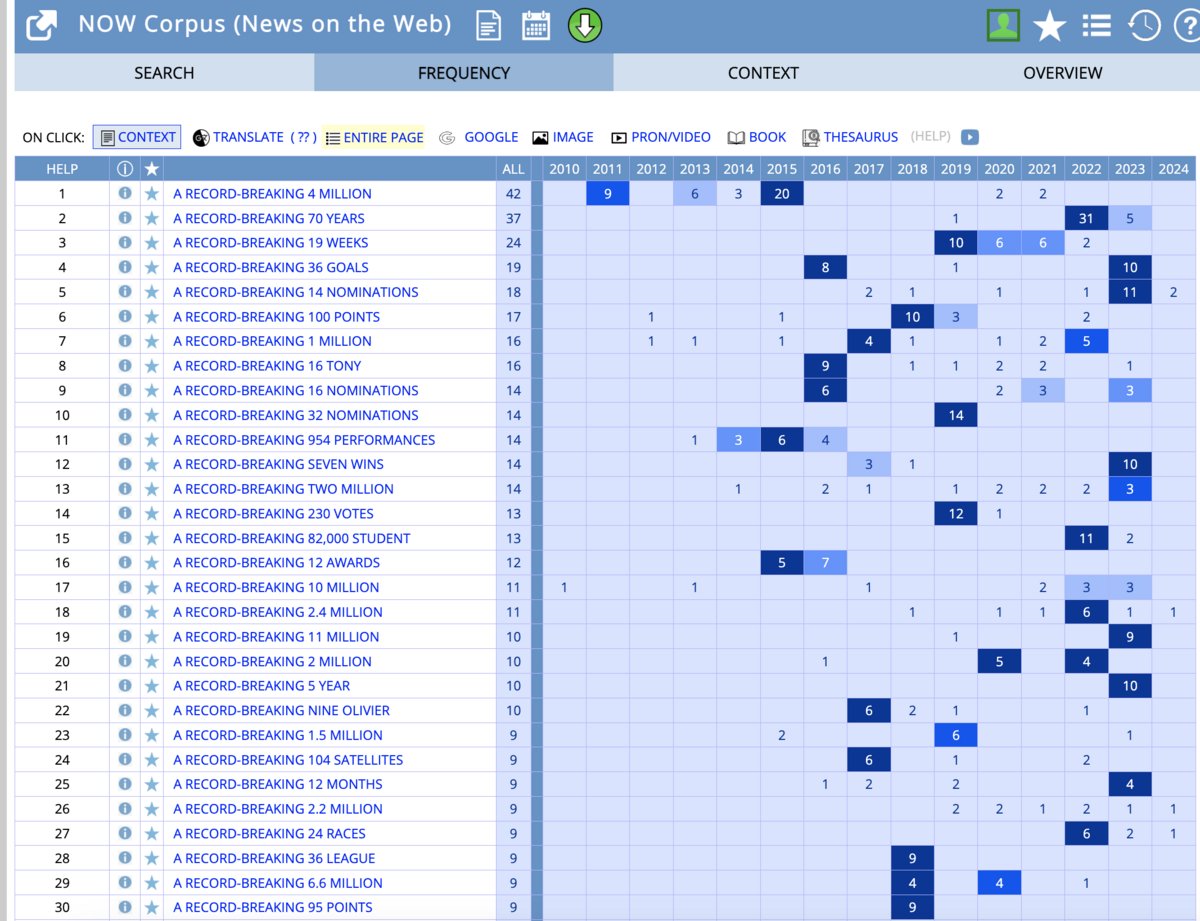Star the A RECORD-BREAKING 36 GOALS row
This screenshot has height=921, width=1200.
click(x=151, y=267)
